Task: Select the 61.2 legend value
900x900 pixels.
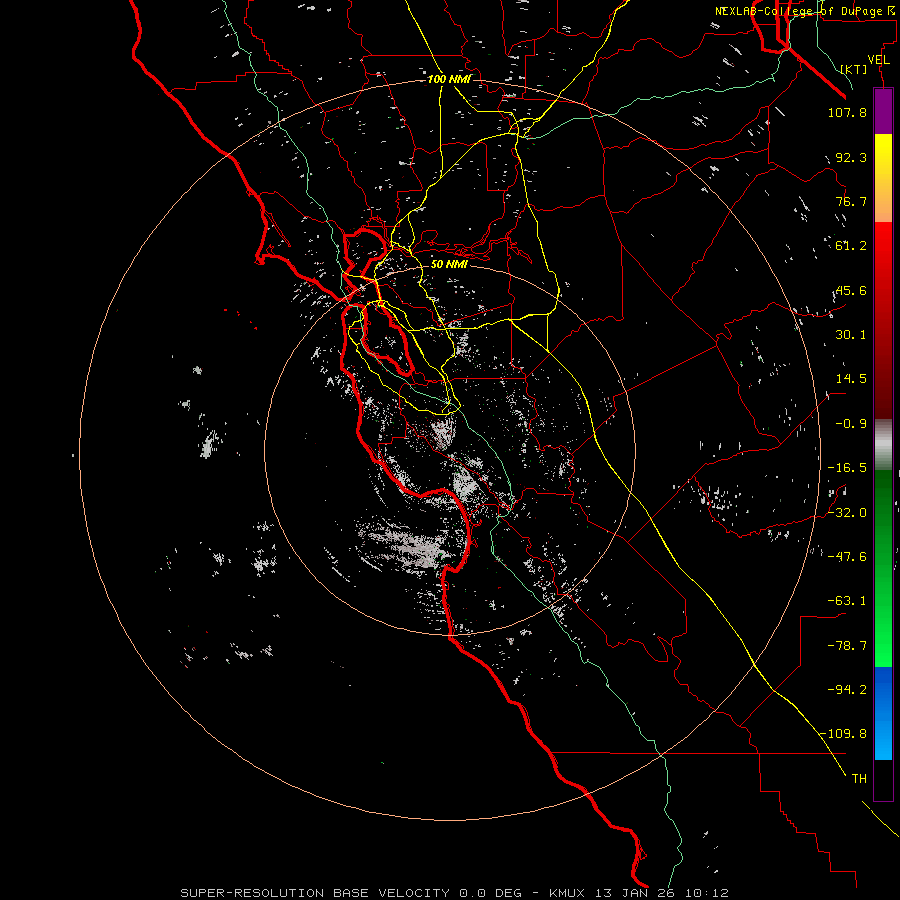Action: (851, 246)
